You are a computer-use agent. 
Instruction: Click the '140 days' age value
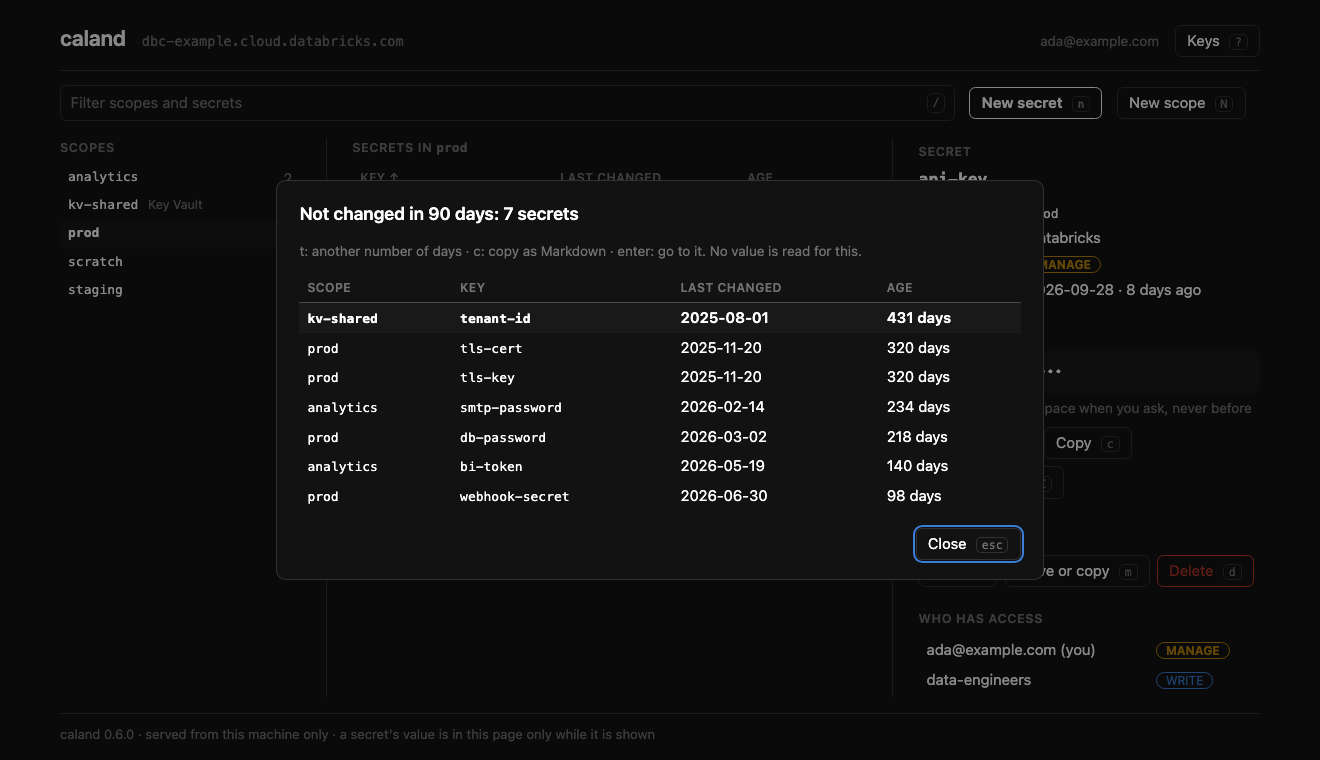[917, 466]
